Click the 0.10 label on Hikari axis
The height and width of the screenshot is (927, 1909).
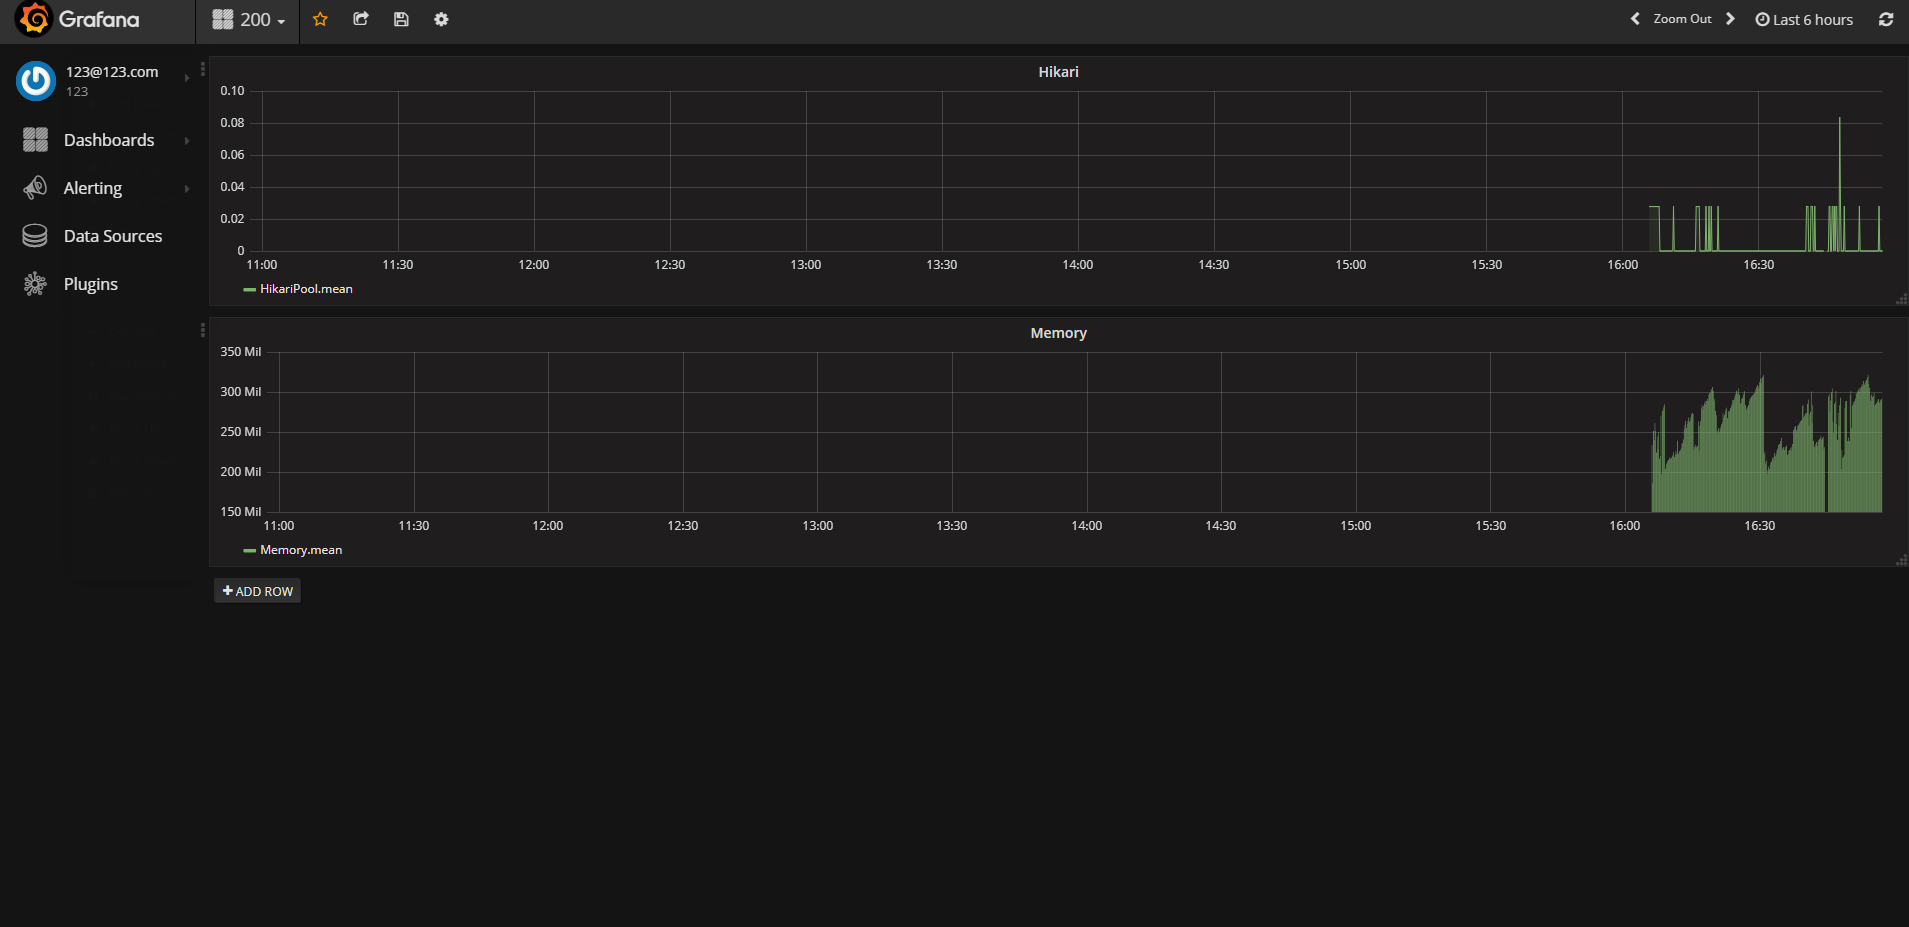tap(232, 91)
